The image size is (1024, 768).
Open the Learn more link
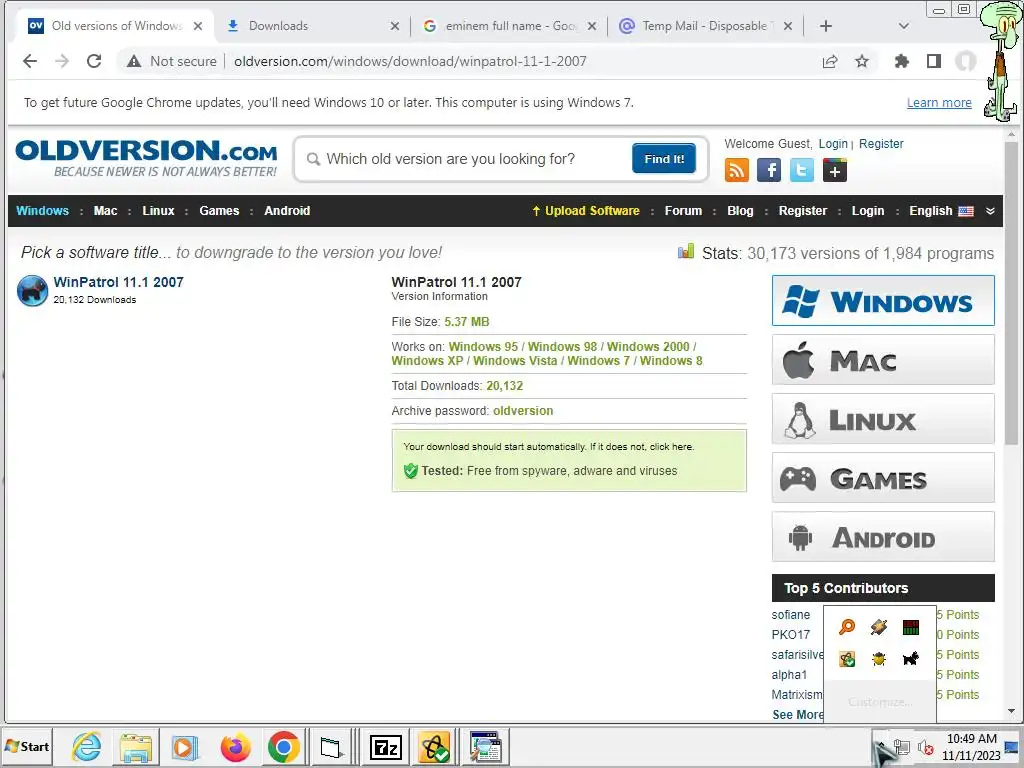(939, 103)
